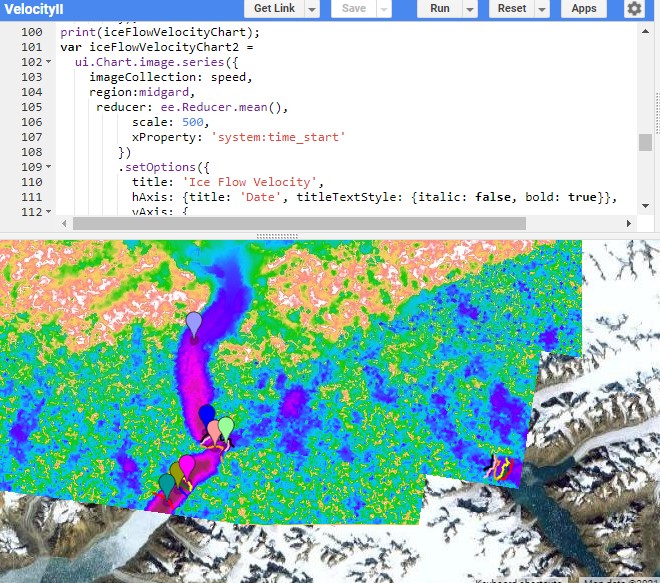
Task: Click the editor horizontal scrollbar
Action: coord(340,223)
